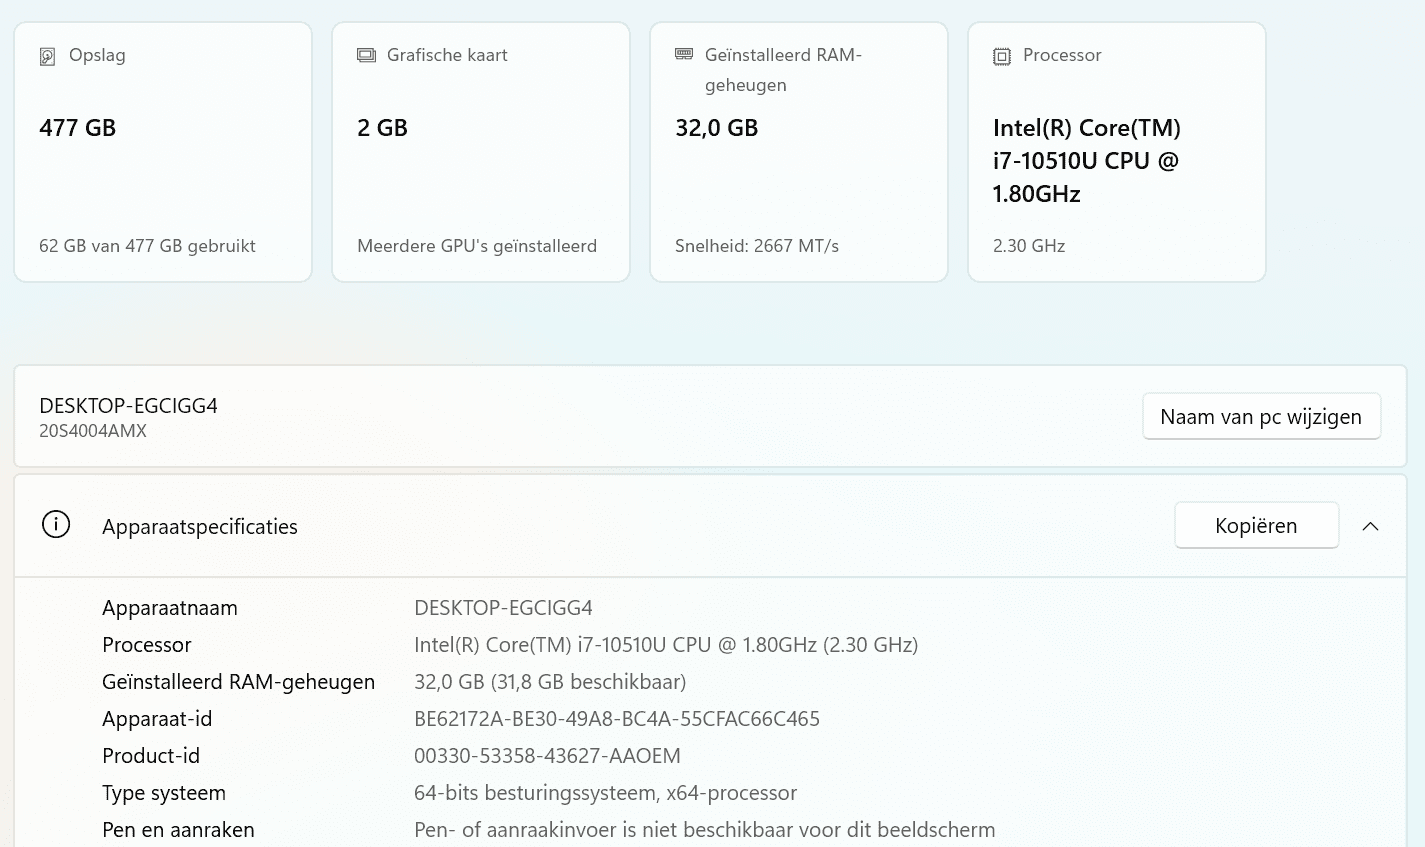This screenshot has width=1425, height=847.
Task: Click the DESKTOP-EGCIGG4 PC name heading
Action: (x=128, y=406)
